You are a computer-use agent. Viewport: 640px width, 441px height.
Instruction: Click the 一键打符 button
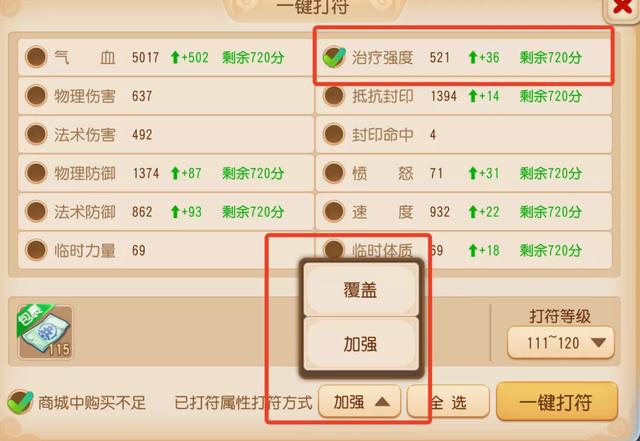pyautogui.click(x=556, y=402)
